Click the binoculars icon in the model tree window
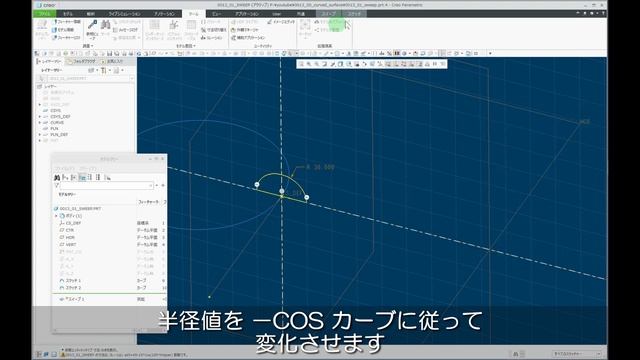 (x=57, y=178)
